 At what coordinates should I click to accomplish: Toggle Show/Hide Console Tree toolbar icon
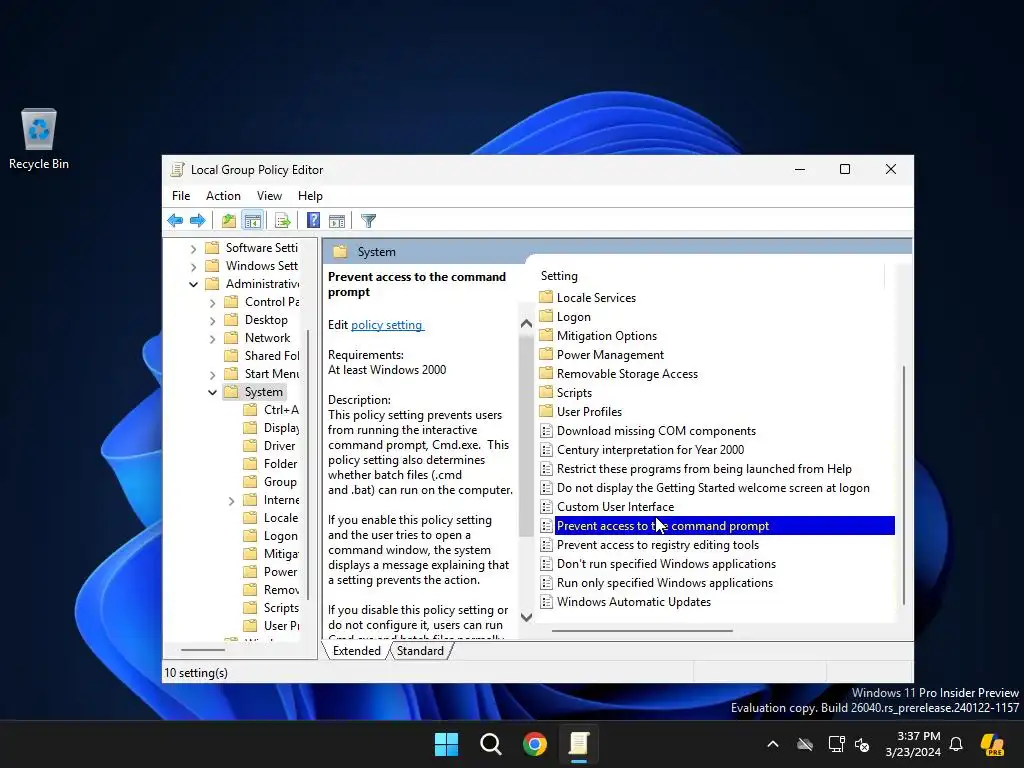pyautogui.click(x=252, y=221)
